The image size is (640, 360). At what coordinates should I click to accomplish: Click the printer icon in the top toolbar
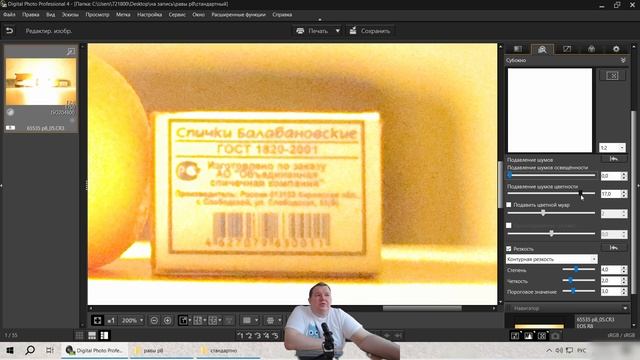click(300, 31)
